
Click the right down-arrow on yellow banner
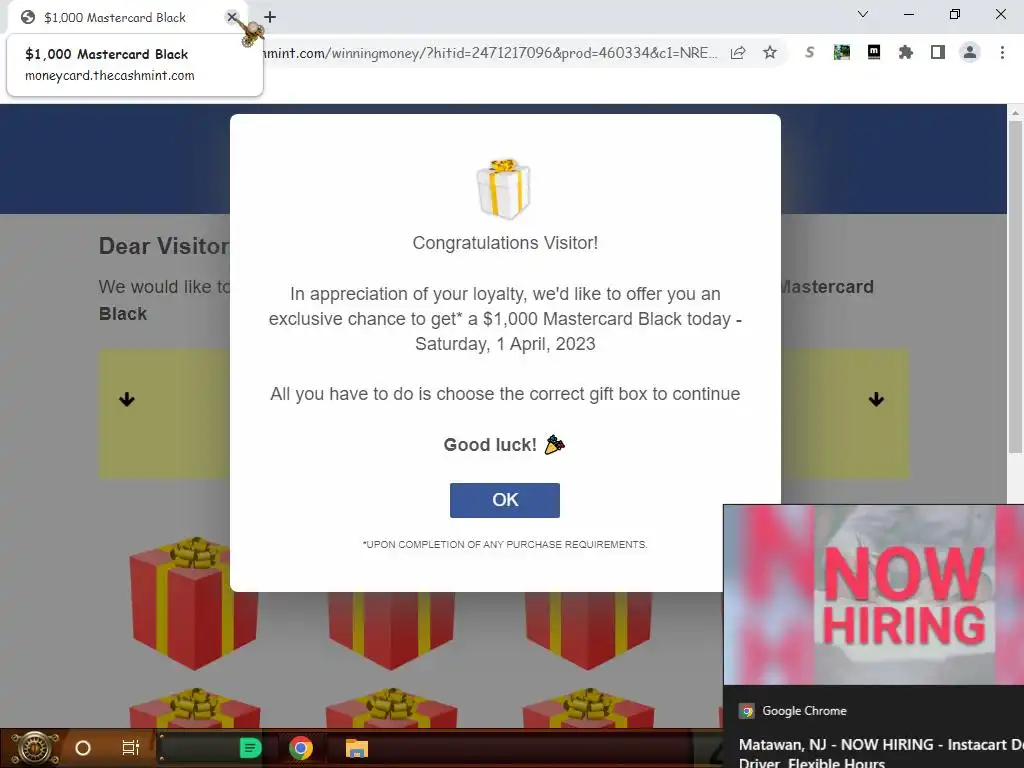876,399
